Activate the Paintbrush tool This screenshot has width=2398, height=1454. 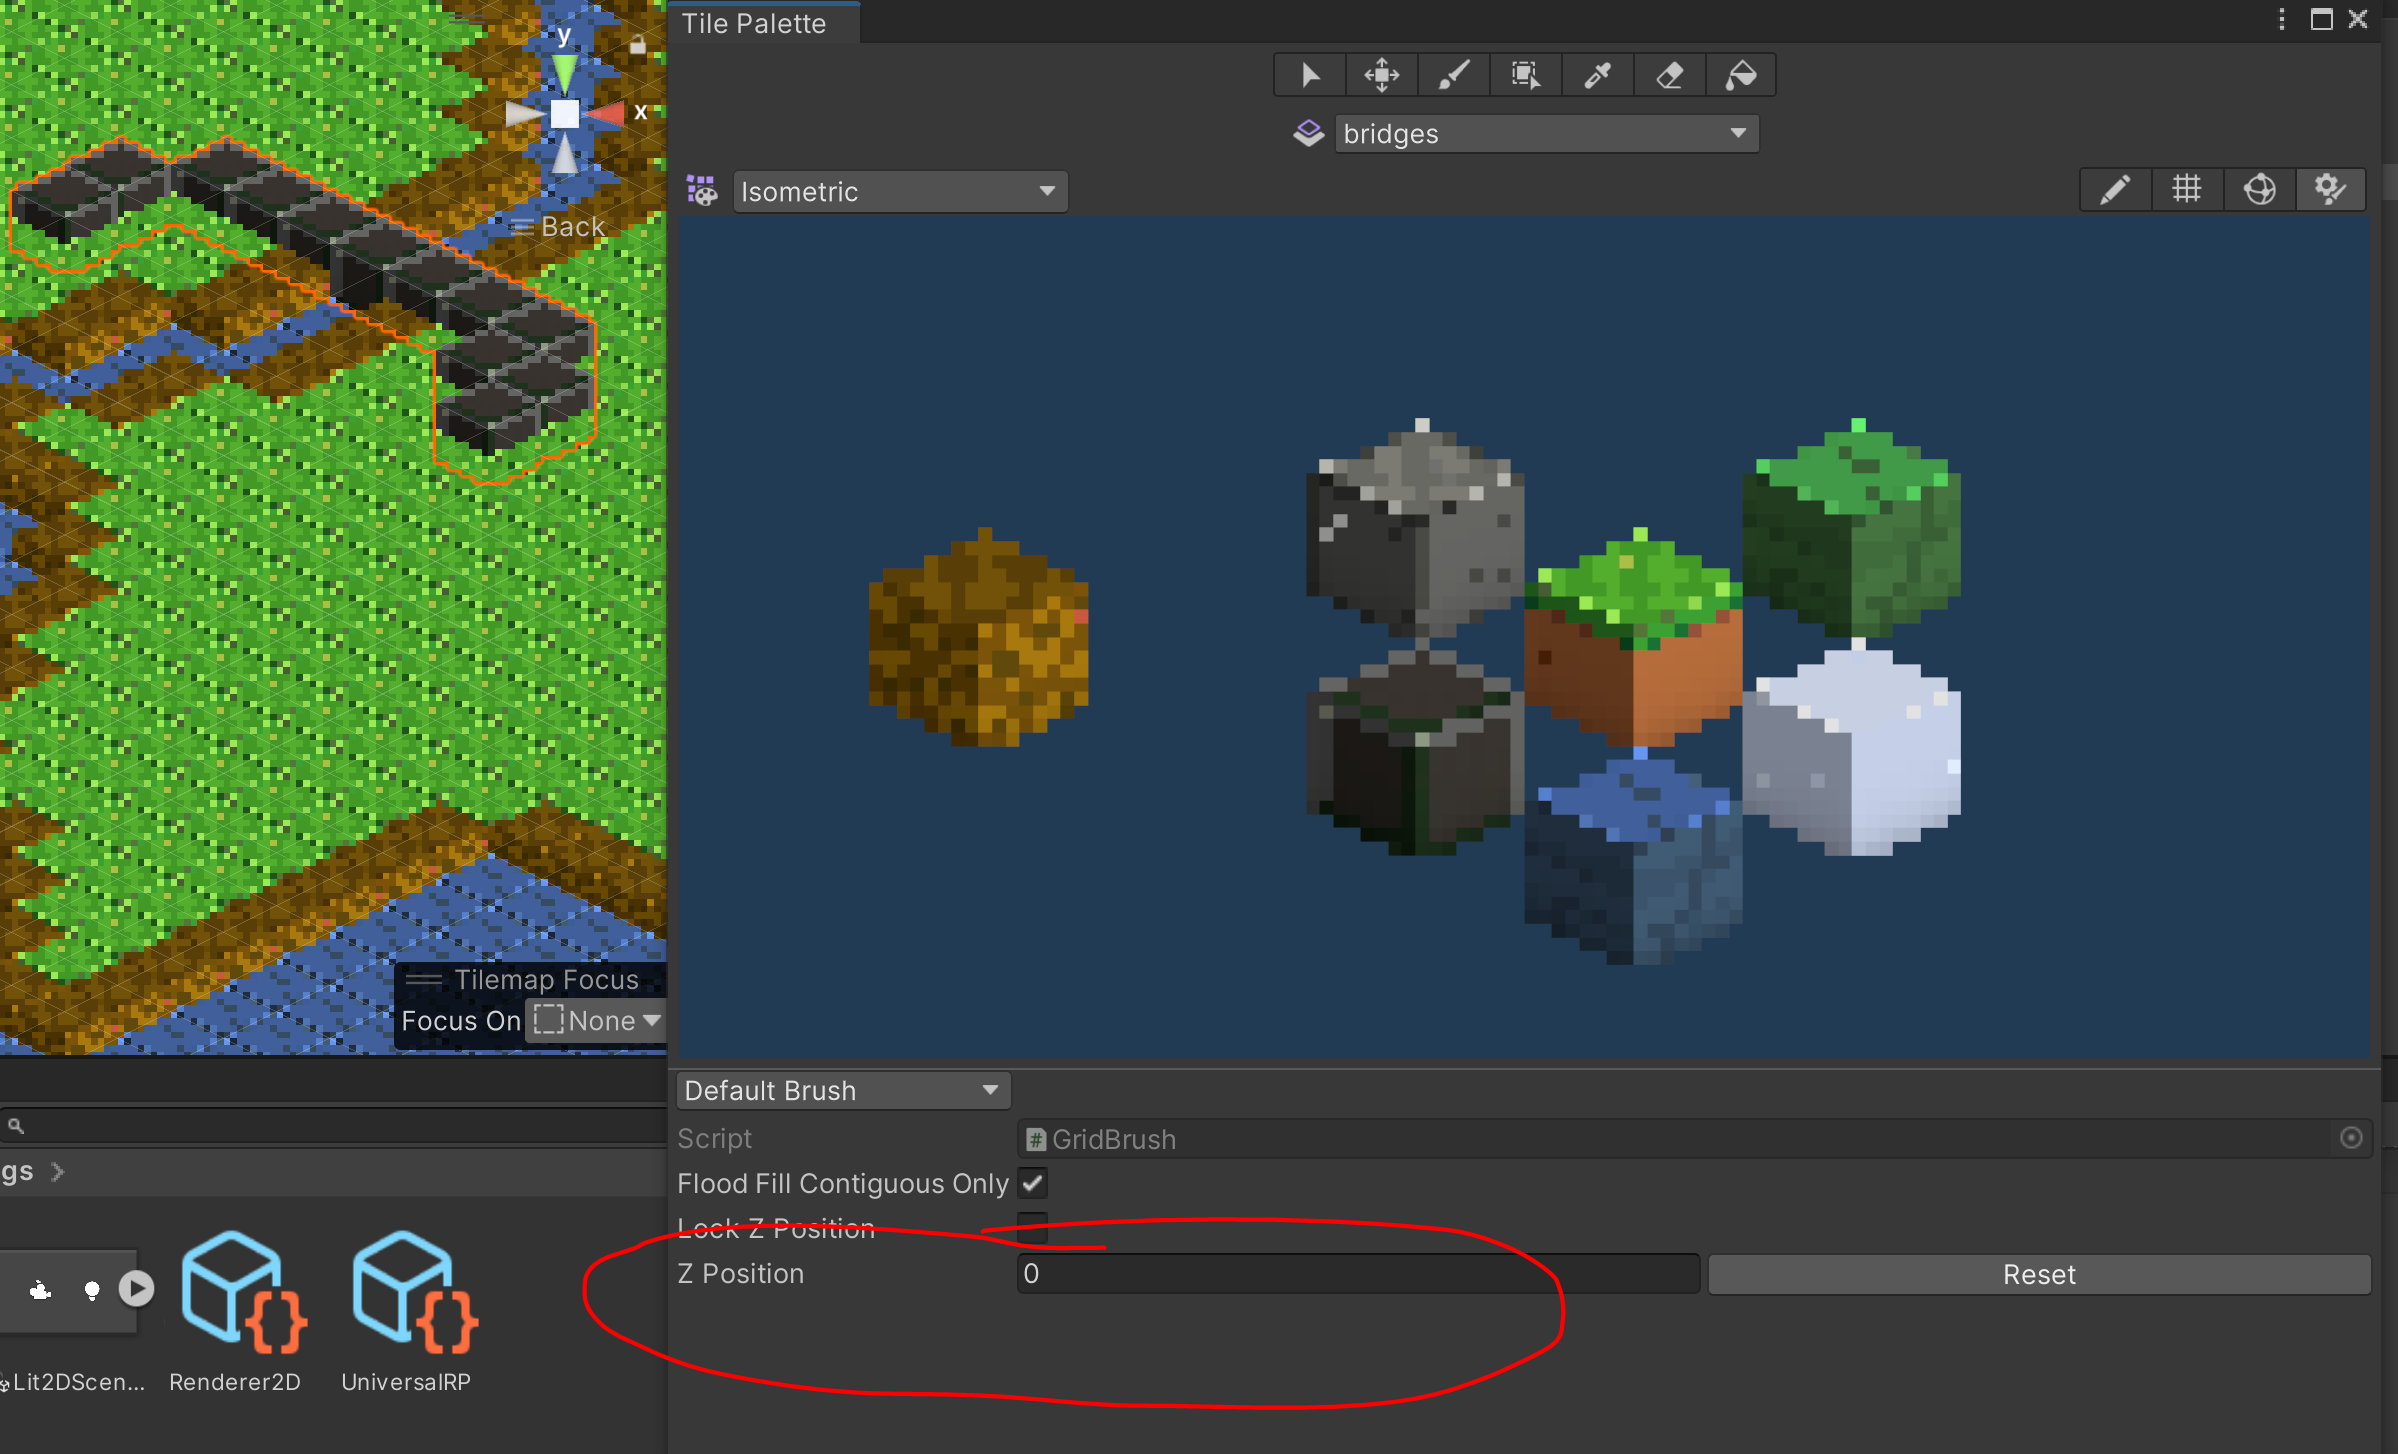pyautogui.click(x=1454, y=75)
